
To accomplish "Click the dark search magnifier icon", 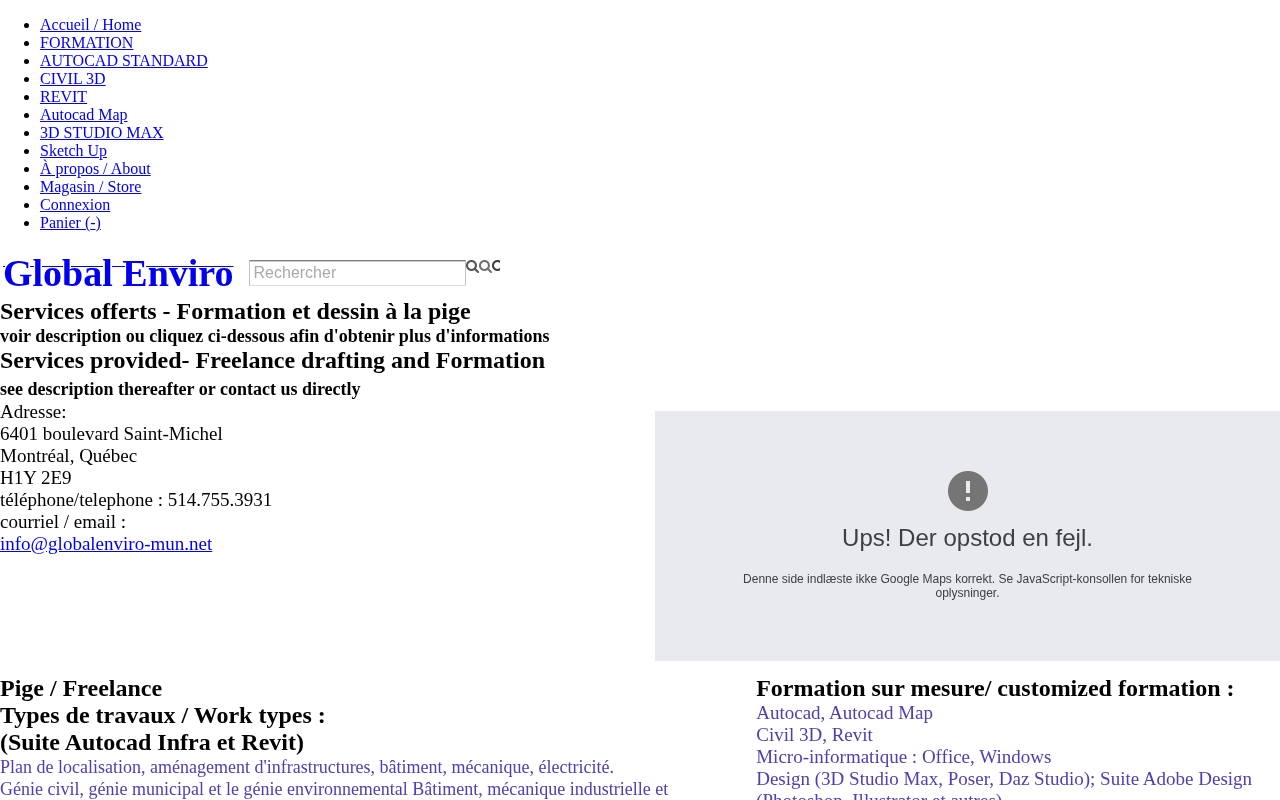I will pos(472,267).
